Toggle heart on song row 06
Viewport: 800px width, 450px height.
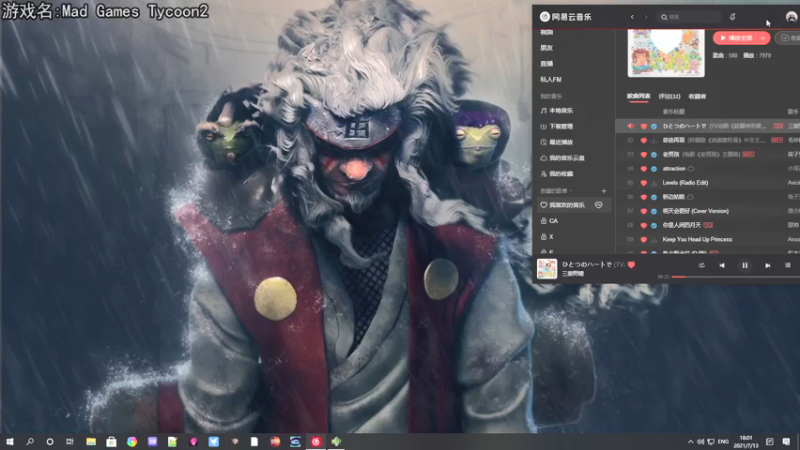pos(644,197)
